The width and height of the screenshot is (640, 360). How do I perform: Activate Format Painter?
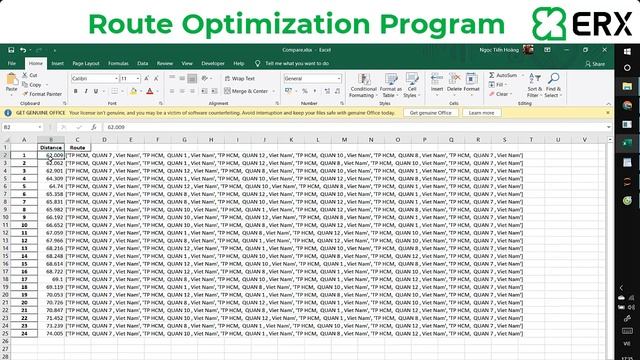(x=42, y=94)
